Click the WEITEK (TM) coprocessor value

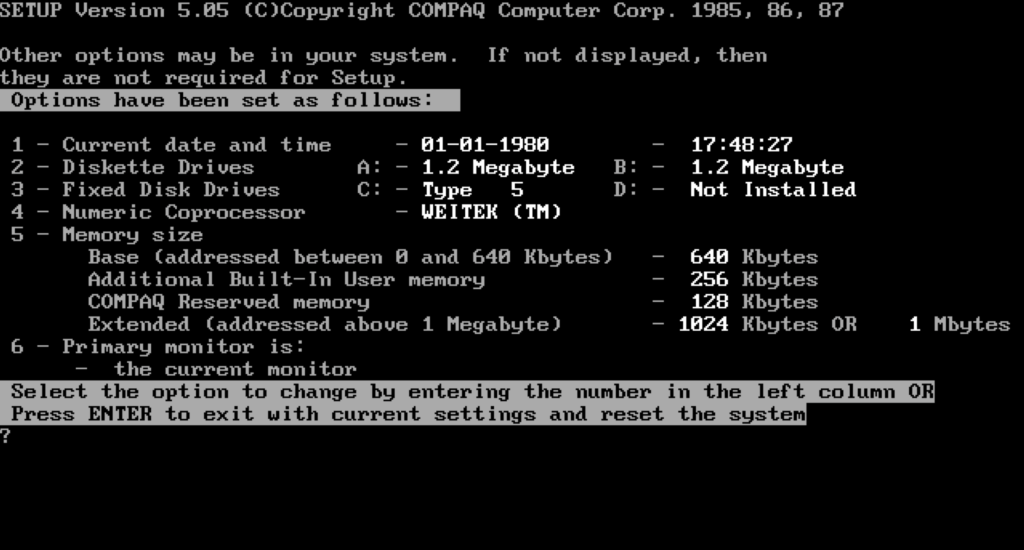(491, 212)
